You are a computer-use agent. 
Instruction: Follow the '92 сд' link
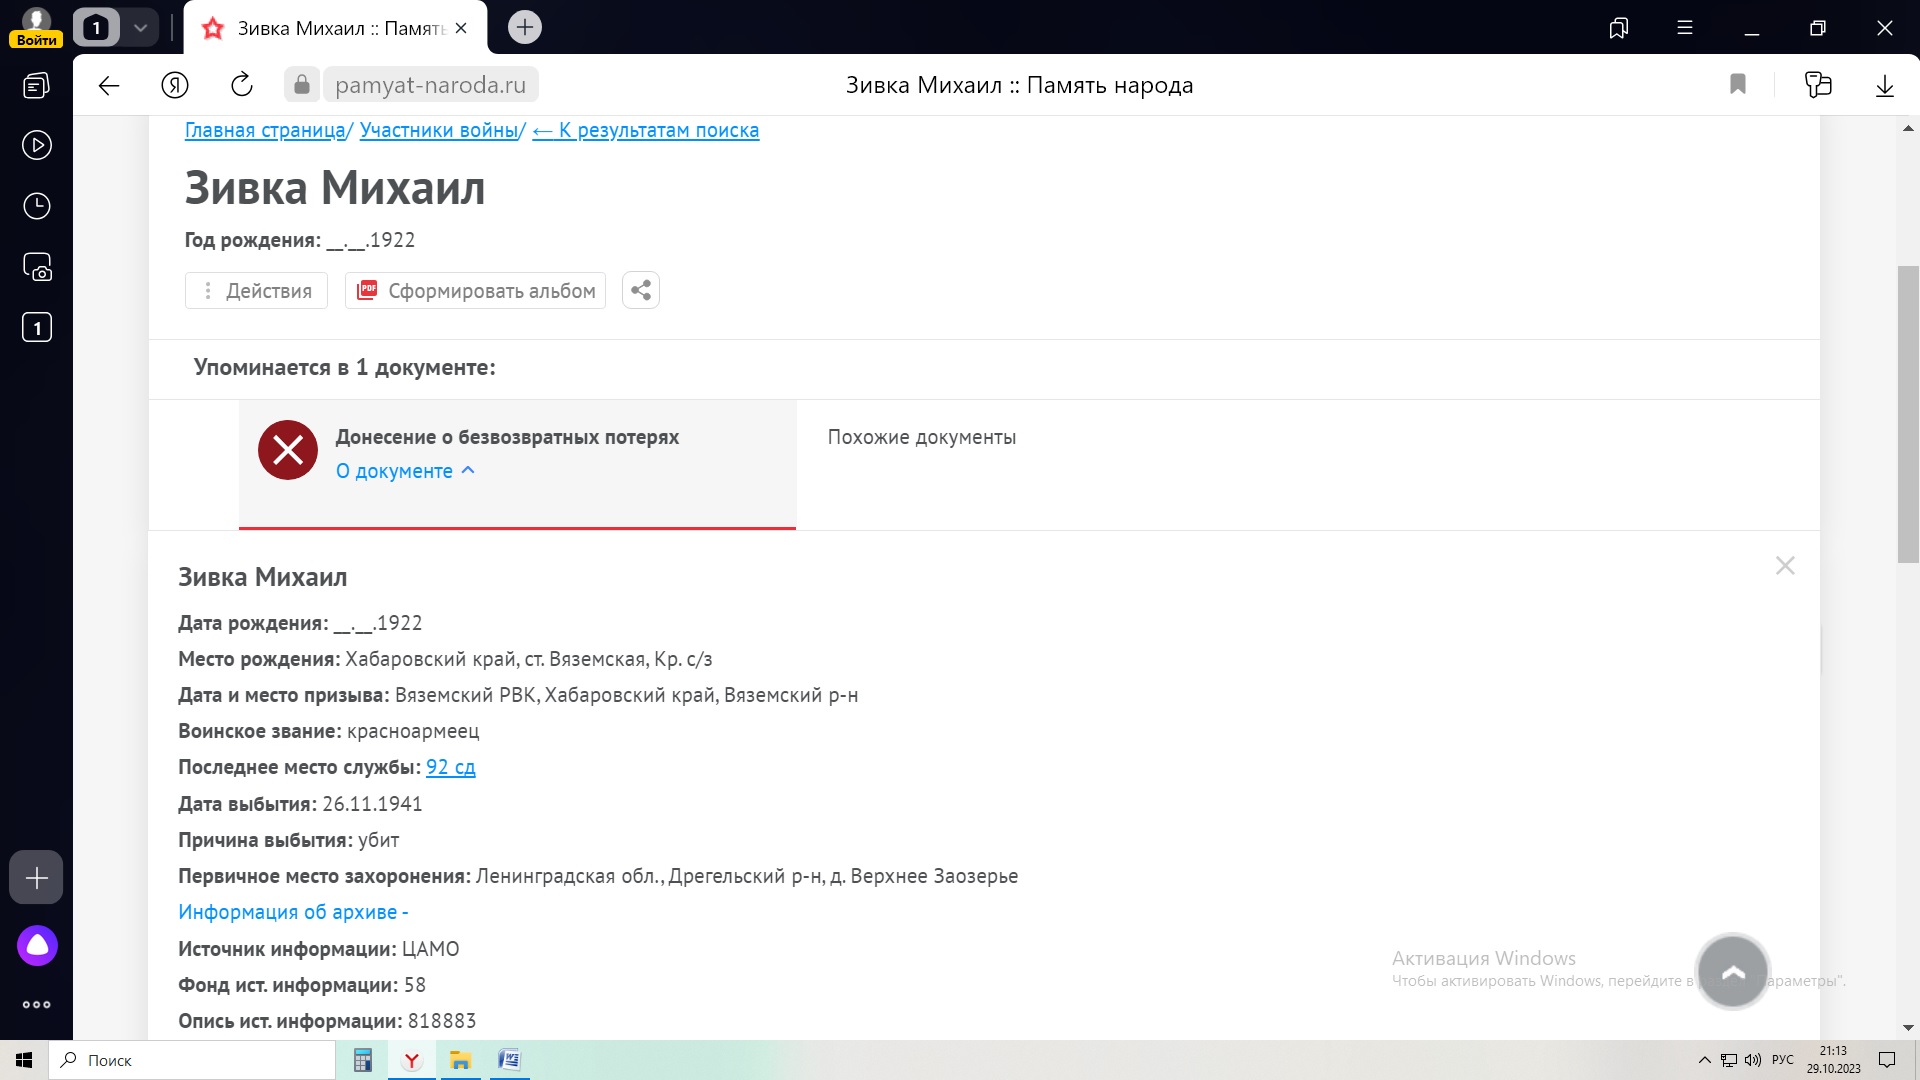click(x=450, y=767)
